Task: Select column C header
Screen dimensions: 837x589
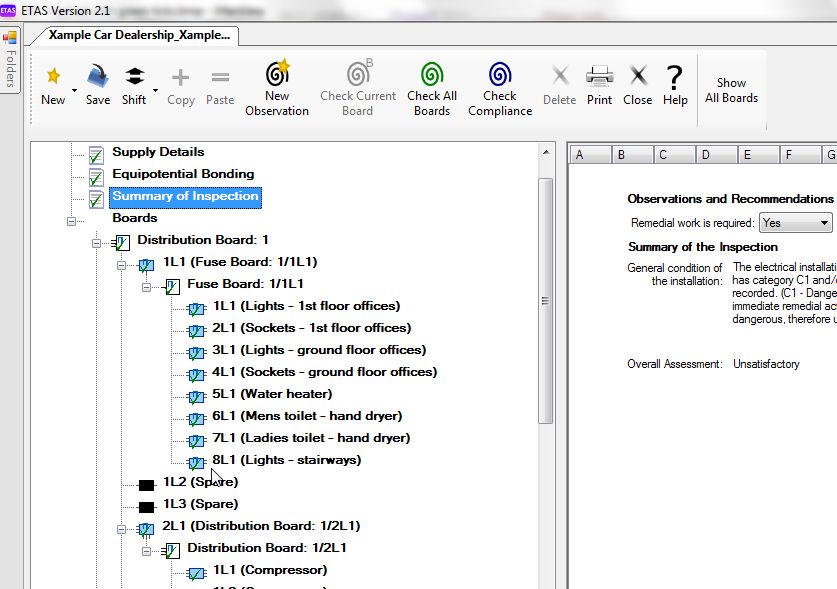Action: pyautogui.click(x=675, y=155)
